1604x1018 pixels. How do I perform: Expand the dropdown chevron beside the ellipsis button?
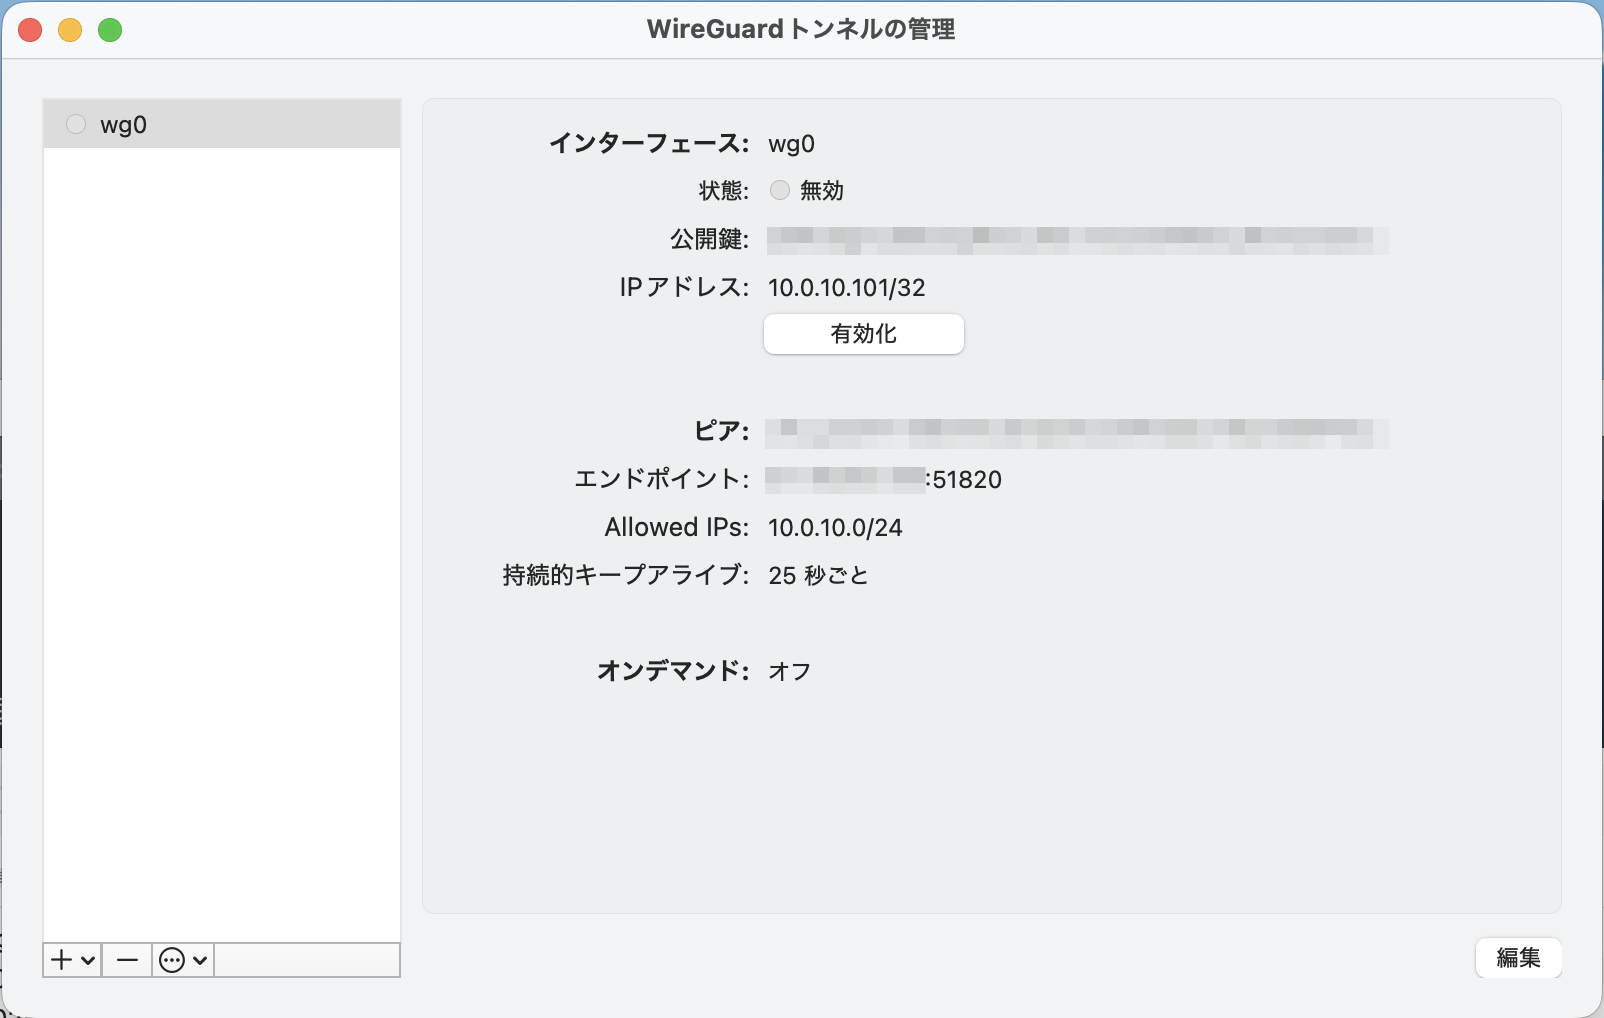pos(200,960)
